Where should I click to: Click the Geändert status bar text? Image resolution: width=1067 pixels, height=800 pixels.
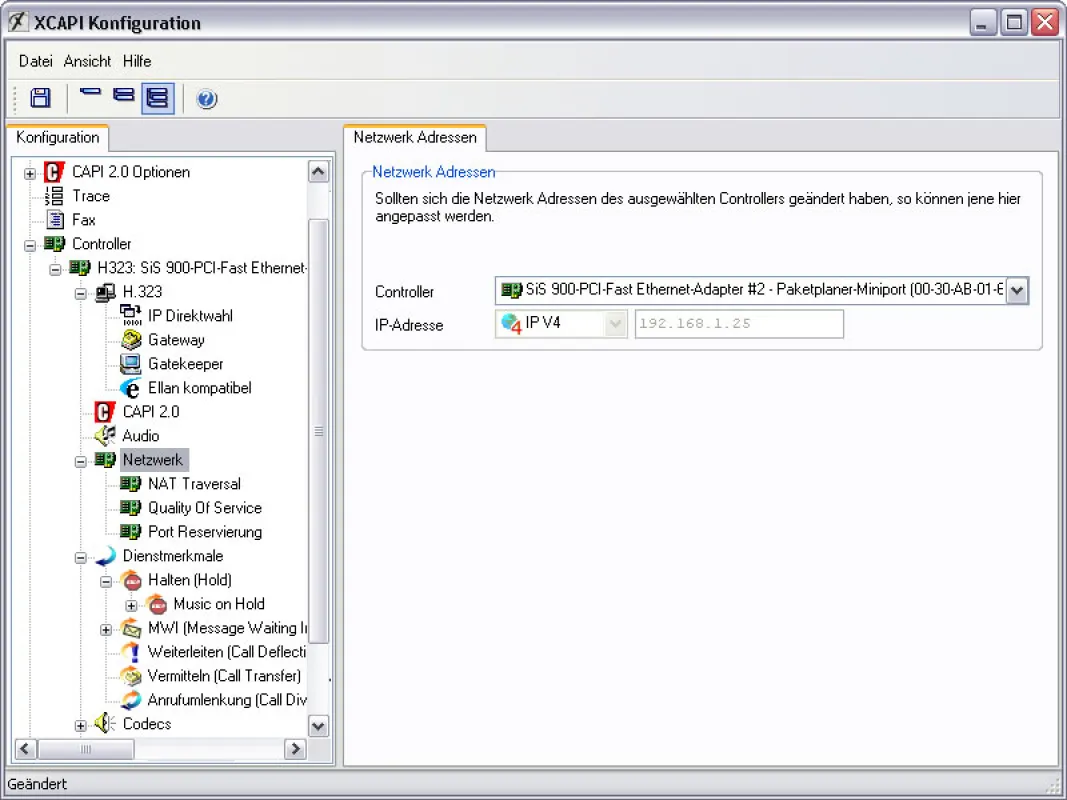[37, 784]
